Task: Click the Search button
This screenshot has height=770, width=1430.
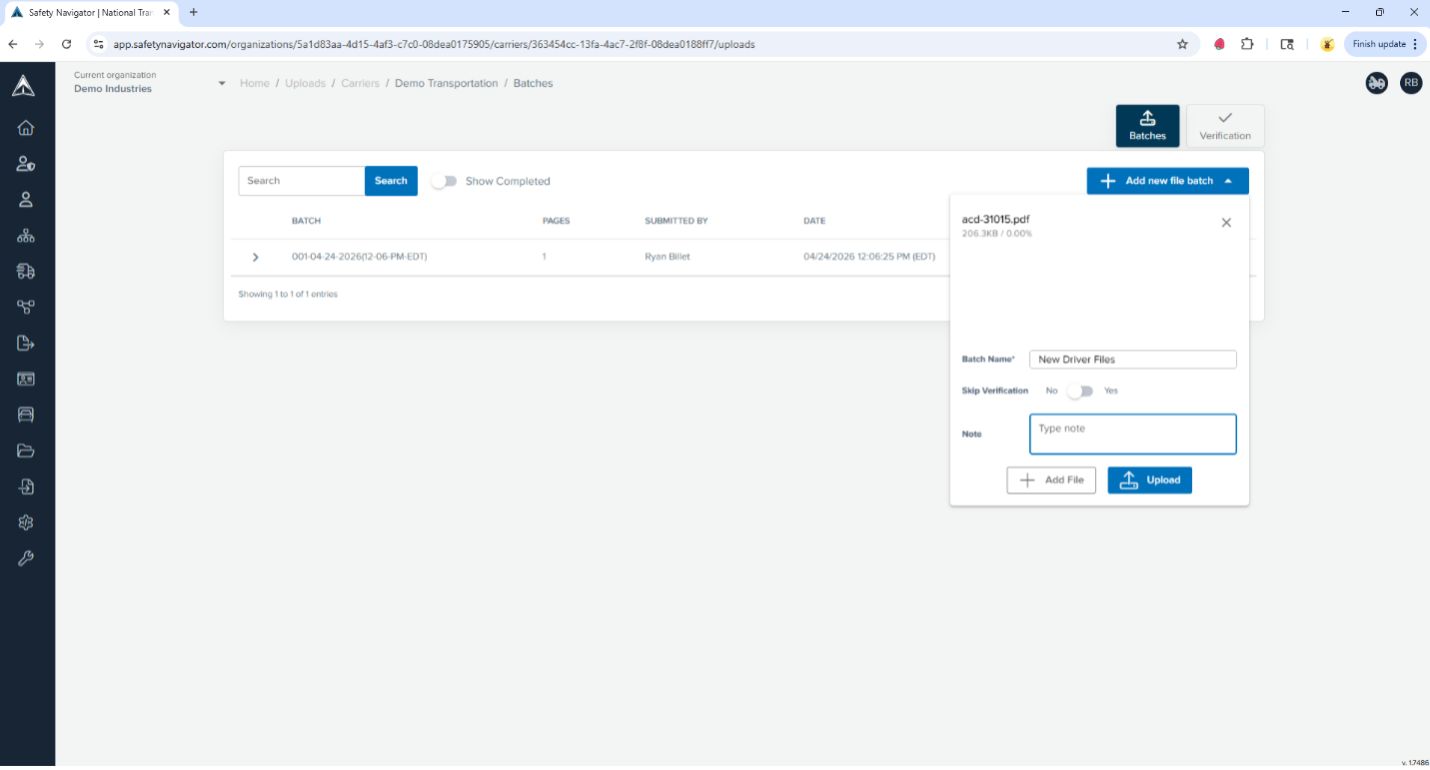Action: click(x=391, y=181)
